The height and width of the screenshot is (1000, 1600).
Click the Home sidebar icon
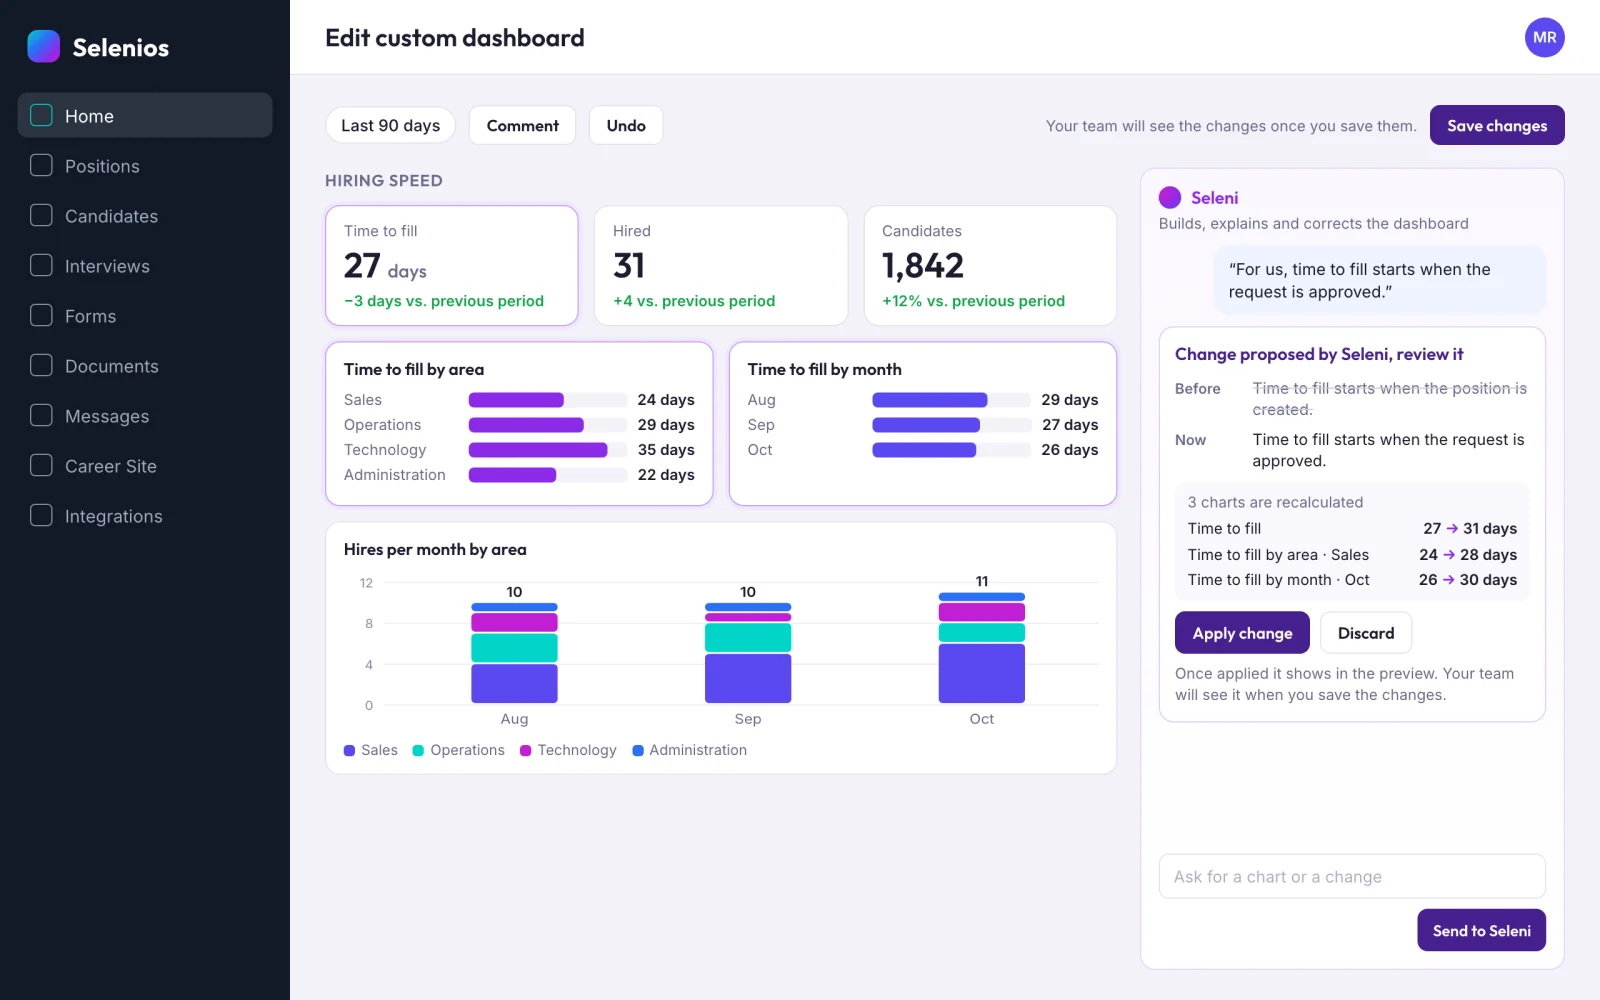click(41, 115)
